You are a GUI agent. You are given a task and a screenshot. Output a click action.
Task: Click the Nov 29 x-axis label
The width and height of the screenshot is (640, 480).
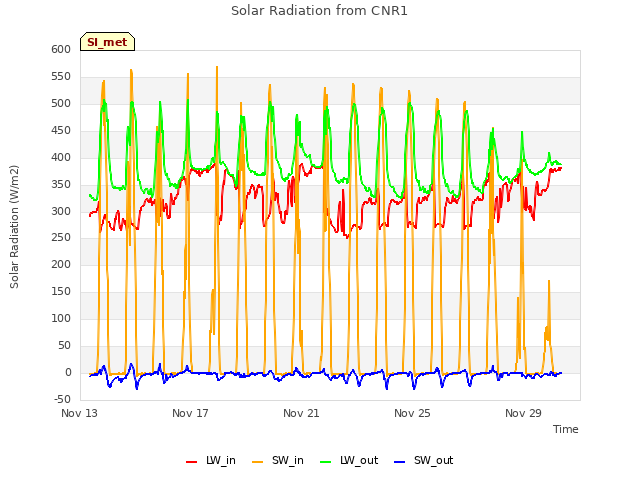click(x=523, y=413)
